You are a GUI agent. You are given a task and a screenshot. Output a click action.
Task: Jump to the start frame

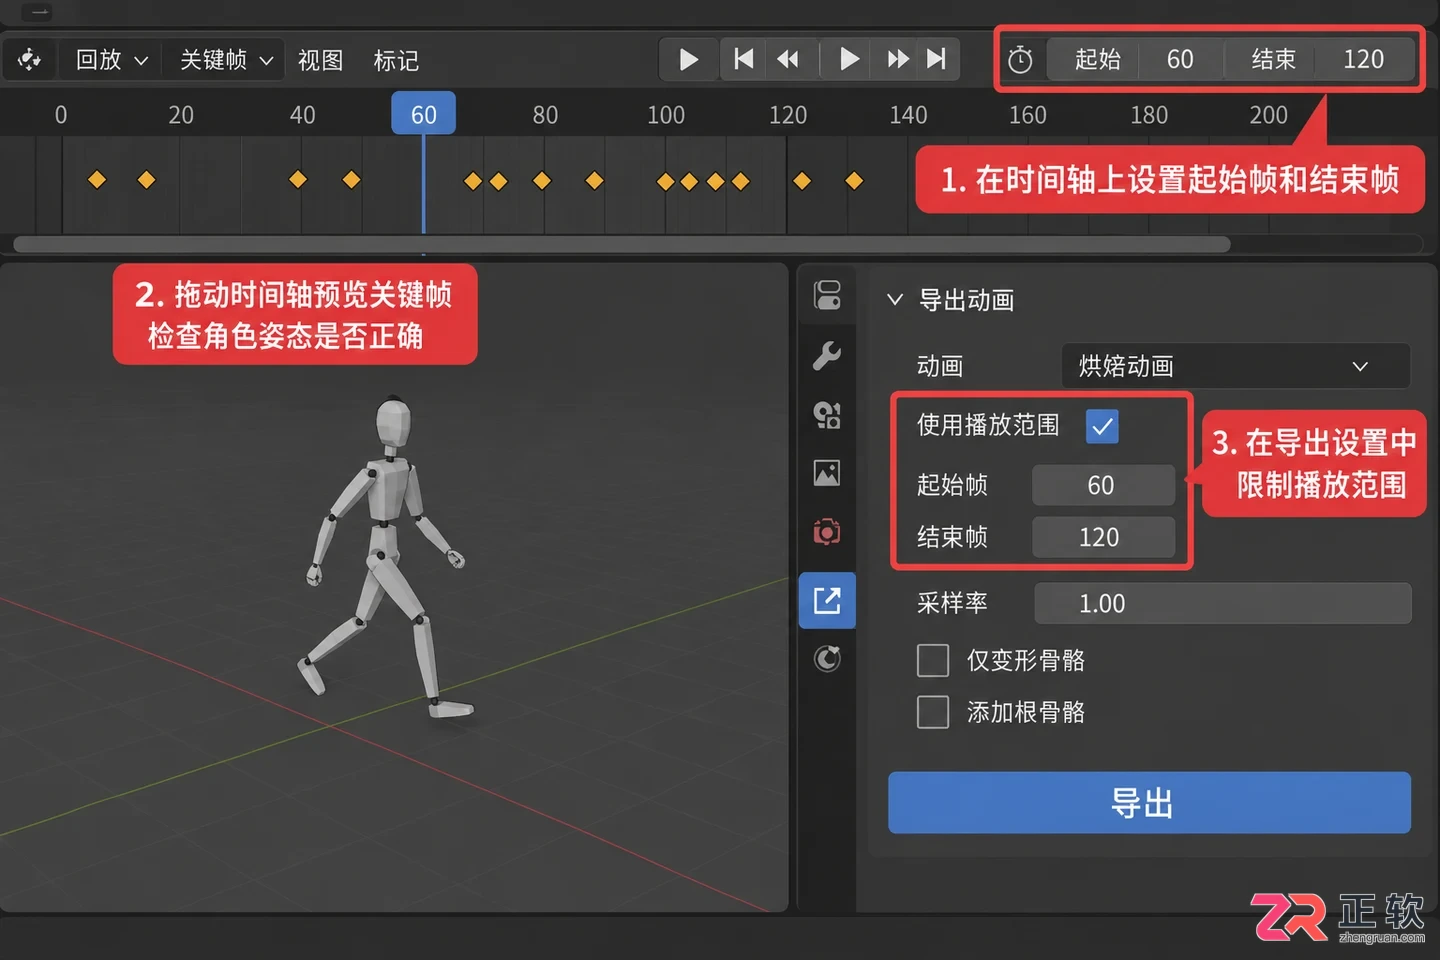click(x=743, y=59)
